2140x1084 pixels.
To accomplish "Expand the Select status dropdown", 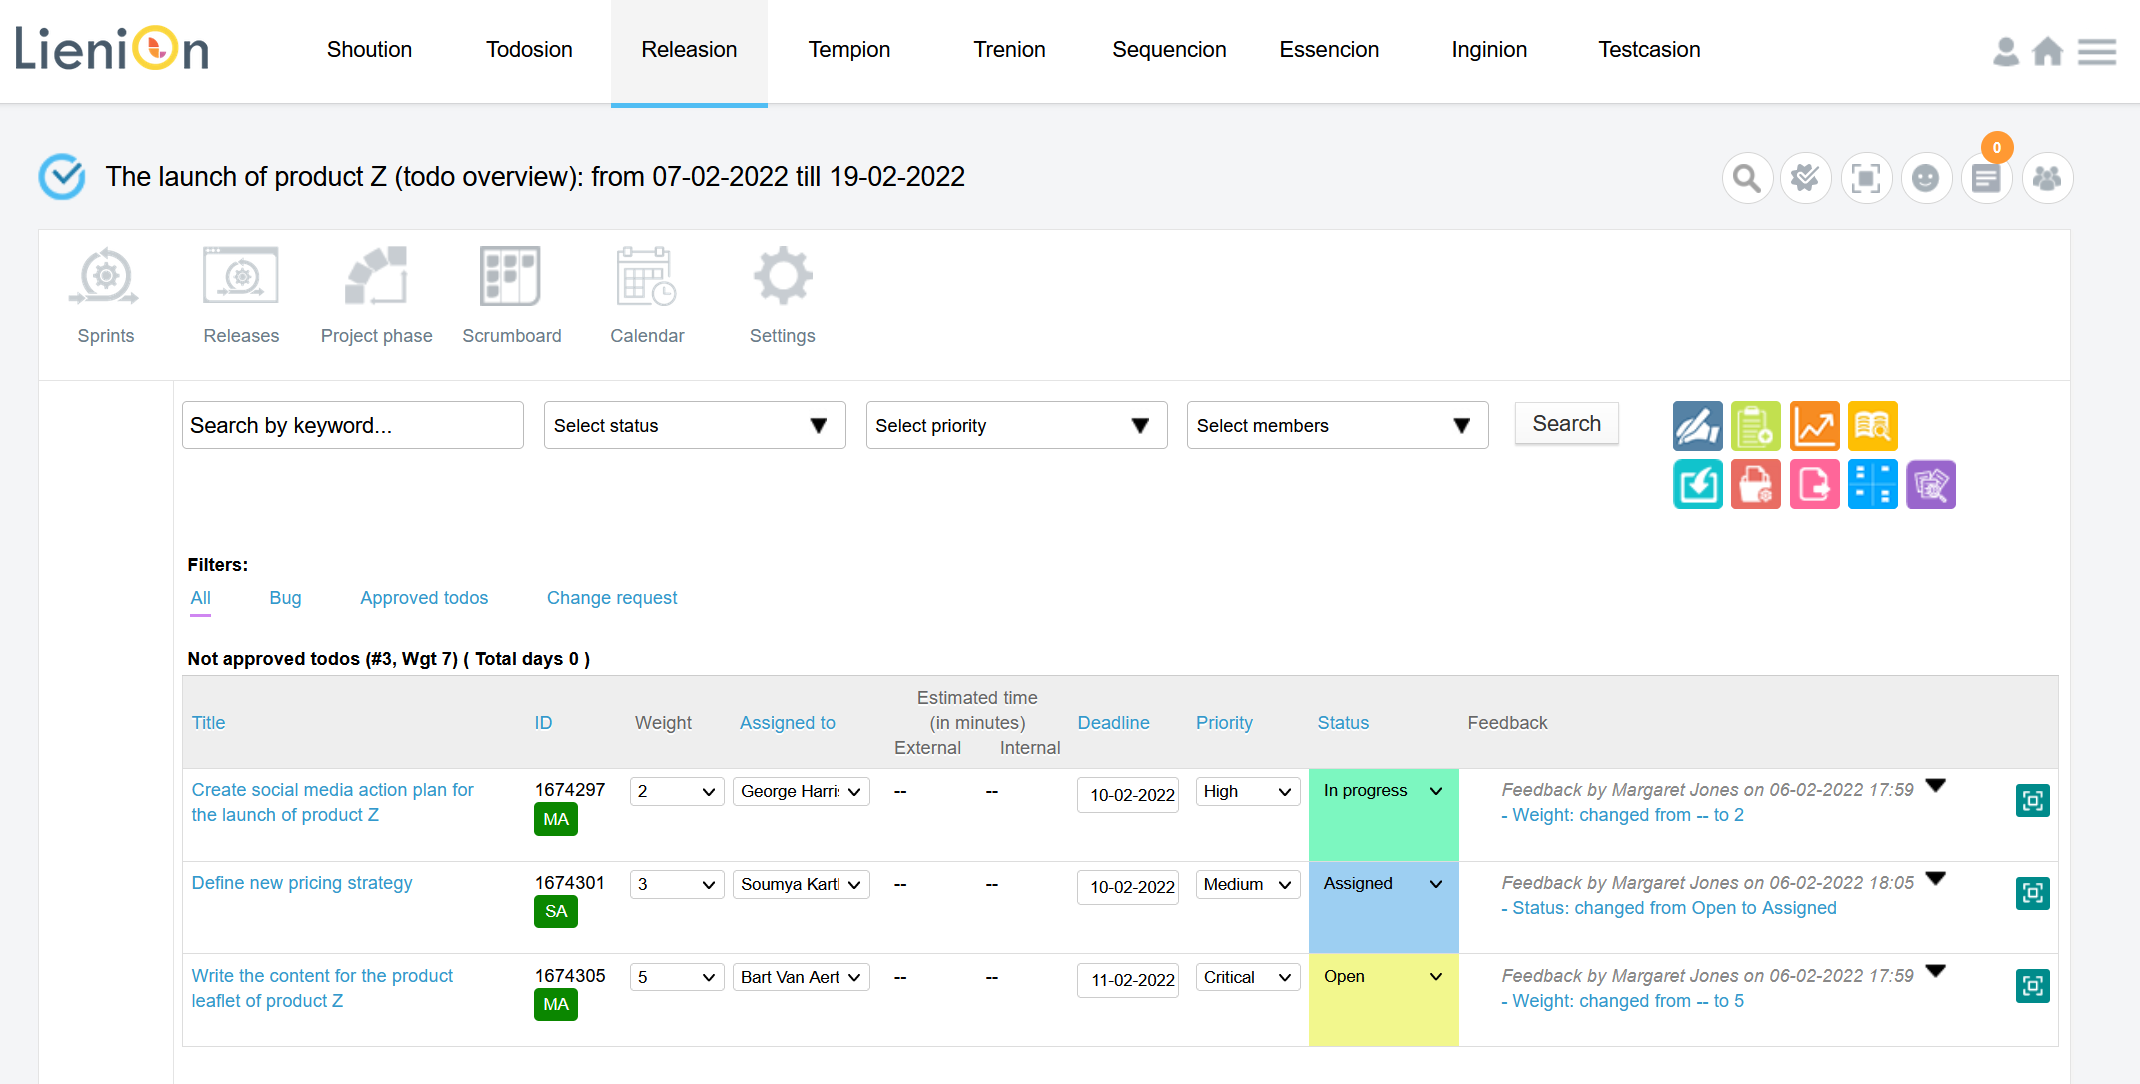I will pos(694,426).
